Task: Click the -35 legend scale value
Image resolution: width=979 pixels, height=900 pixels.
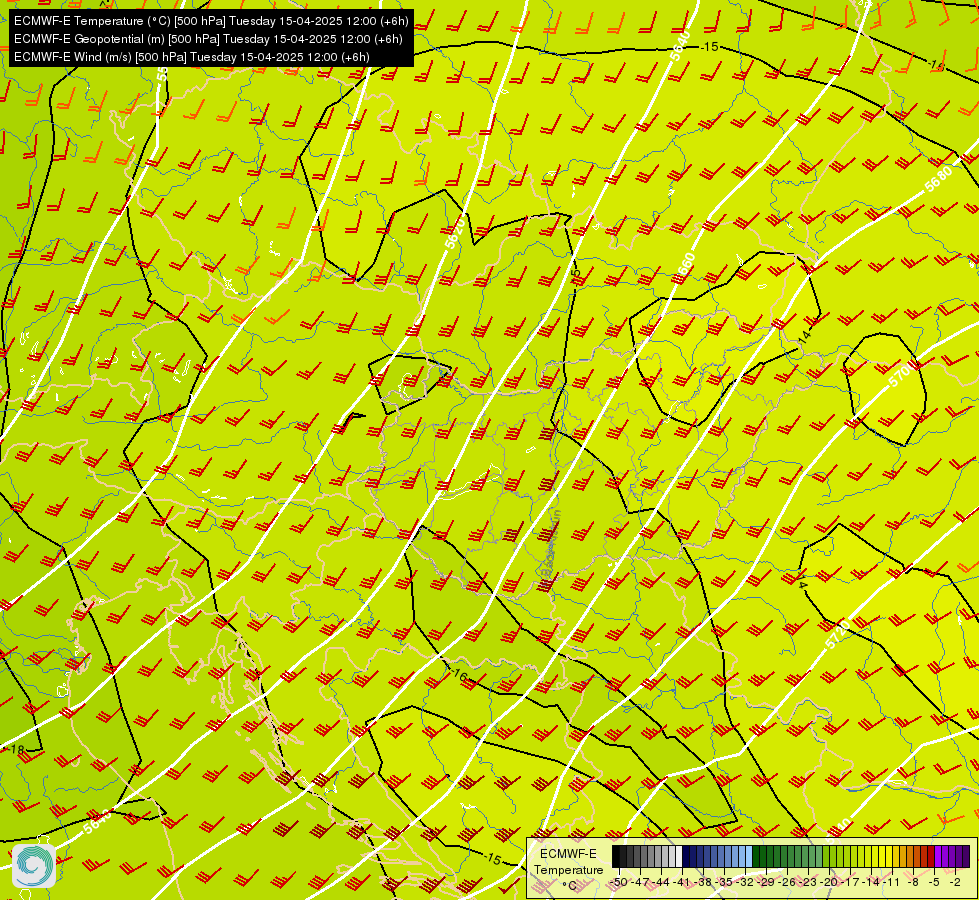Action: 724,882
